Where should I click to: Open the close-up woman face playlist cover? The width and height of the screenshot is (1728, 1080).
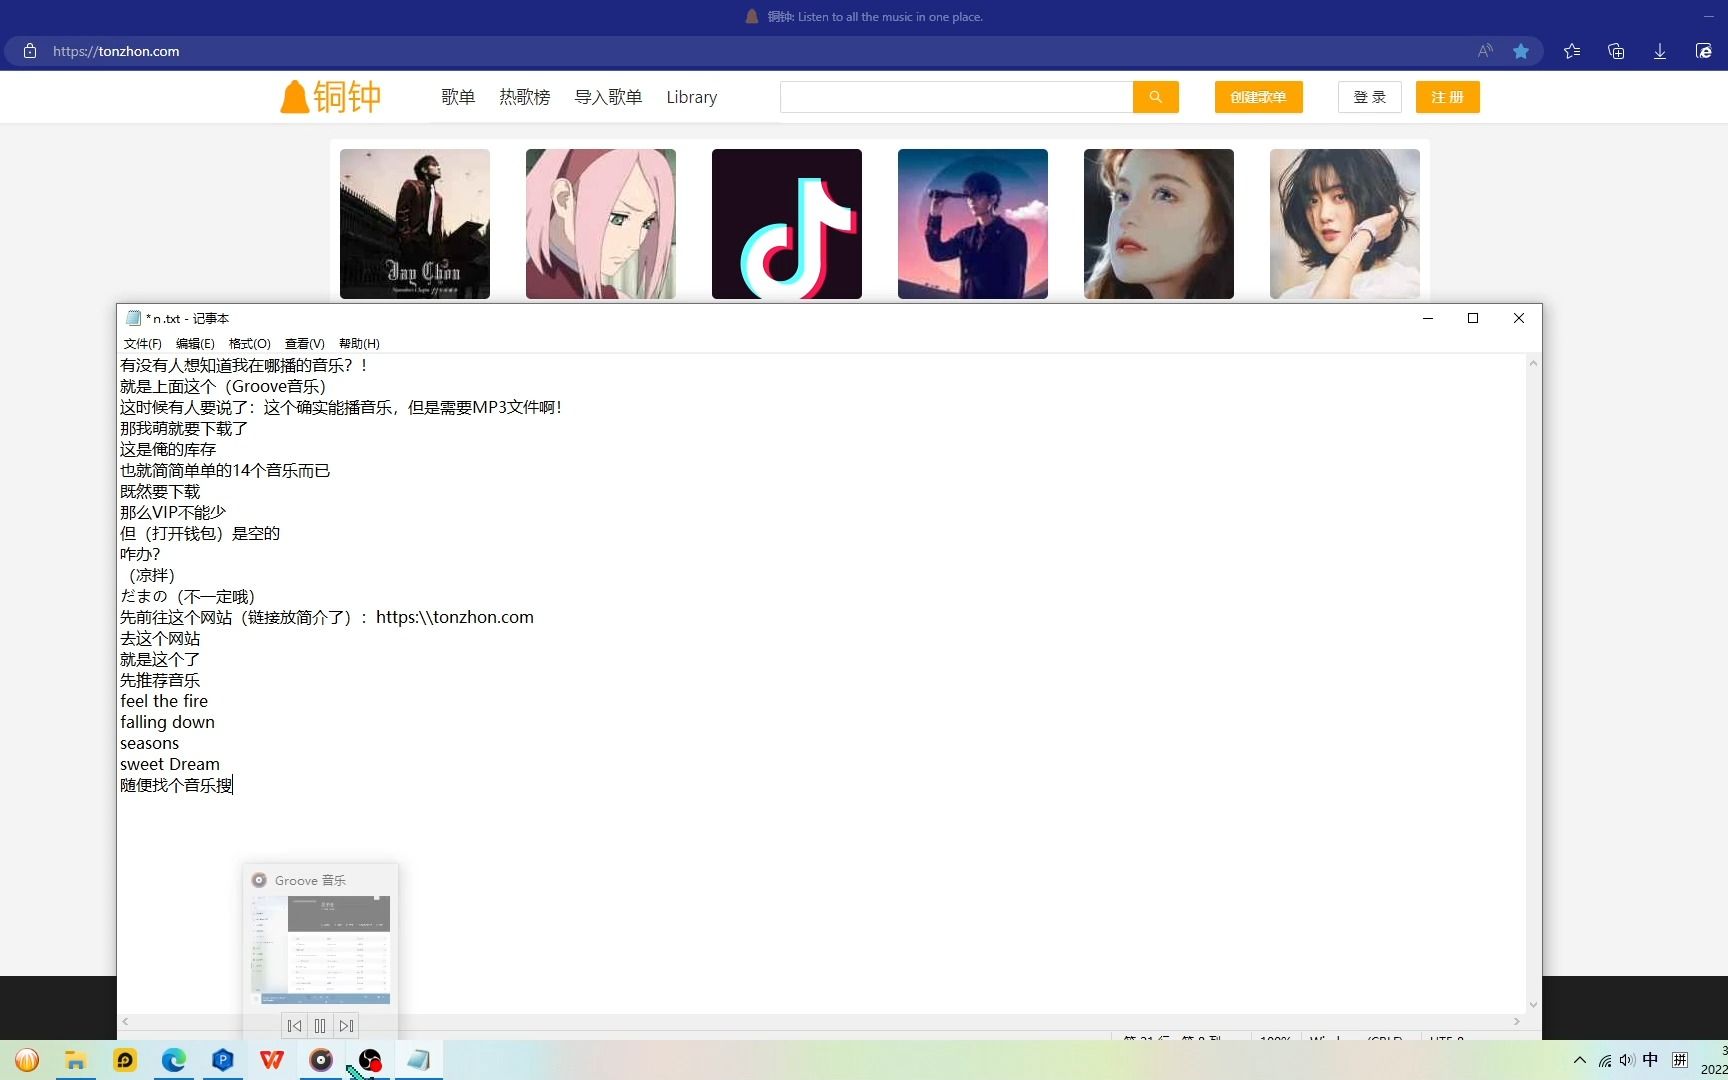[1159, 224]
